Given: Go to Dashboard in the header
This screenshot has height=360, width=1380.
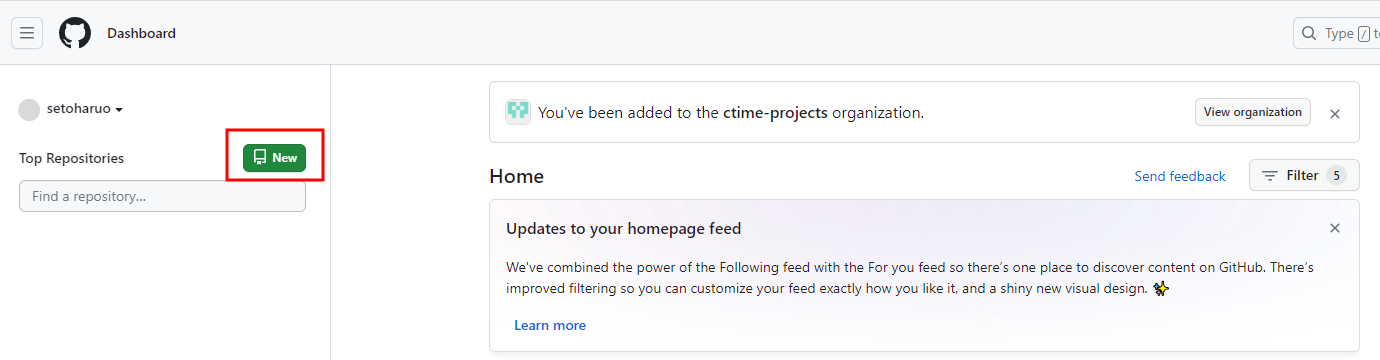Looking at the screenshot, I should point(142,33).
